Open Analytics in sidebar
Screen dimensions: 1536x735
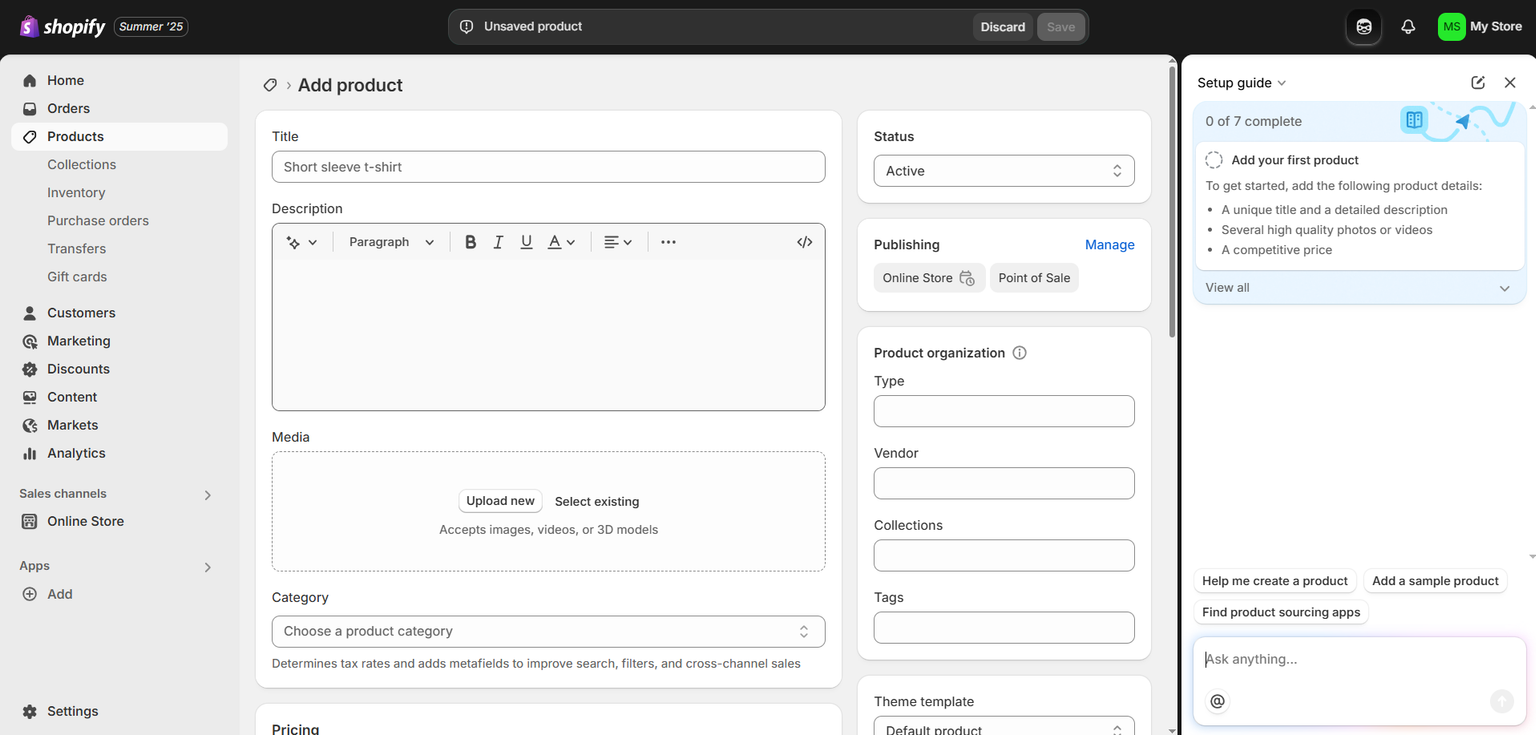coord(119,453)
